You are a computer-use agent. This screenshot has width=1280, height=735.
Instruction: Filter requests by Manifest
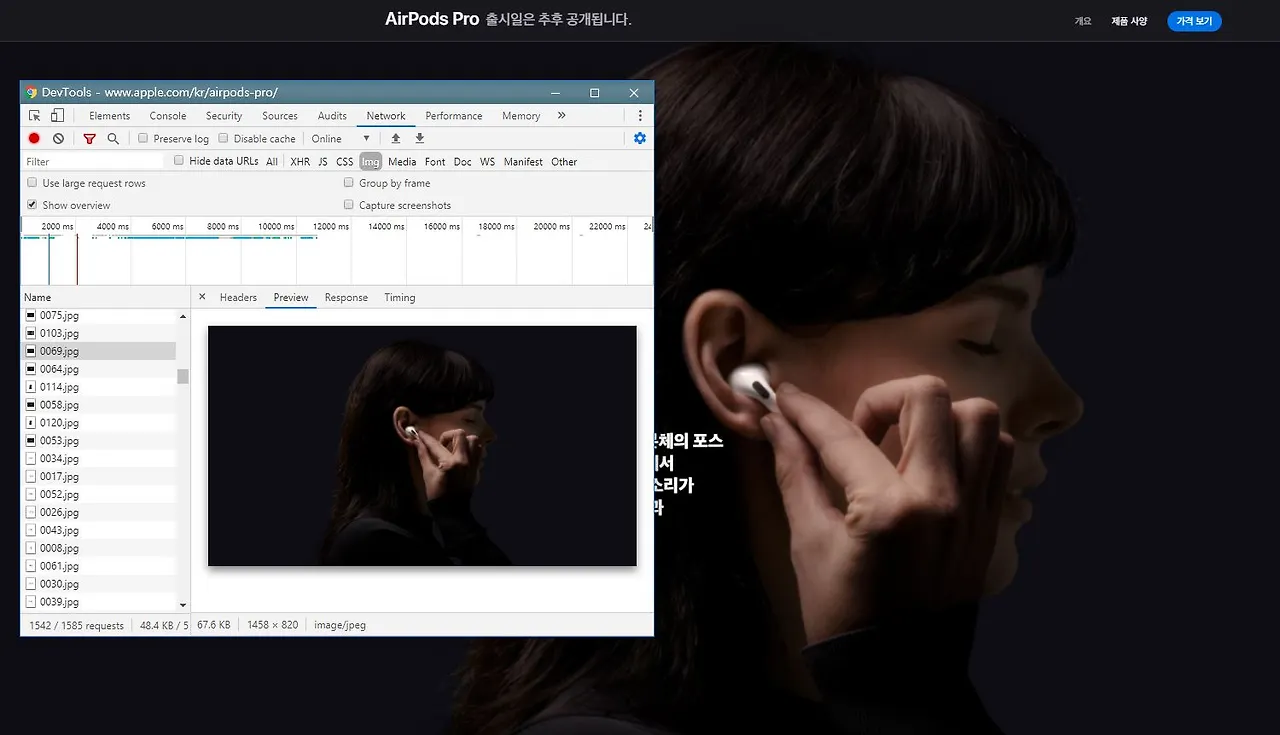[x=523, y=162]
